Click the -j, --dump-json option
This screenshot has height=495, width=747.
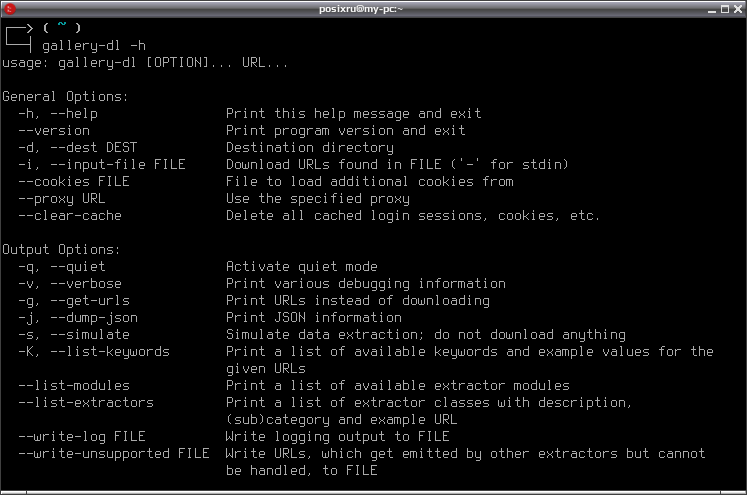click(x=78, y=318)
